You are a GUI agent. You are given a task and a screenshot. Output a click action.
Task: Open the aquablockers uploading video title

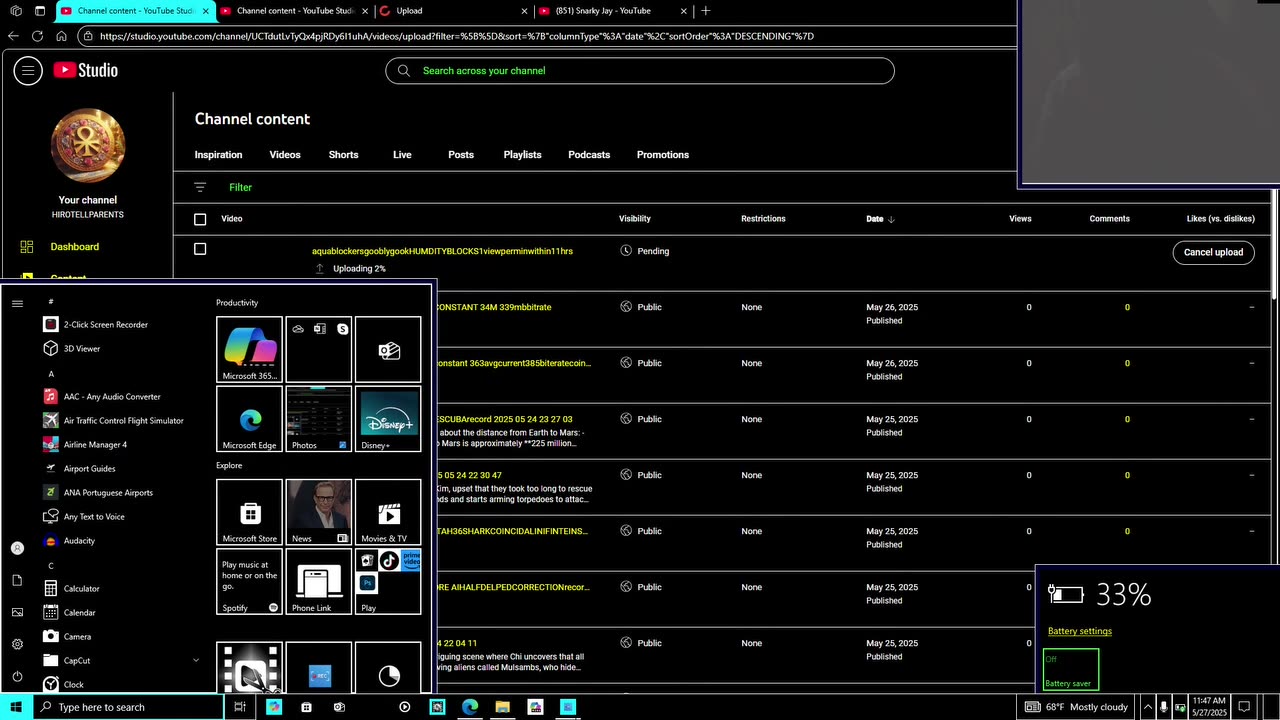coord(442,251)
